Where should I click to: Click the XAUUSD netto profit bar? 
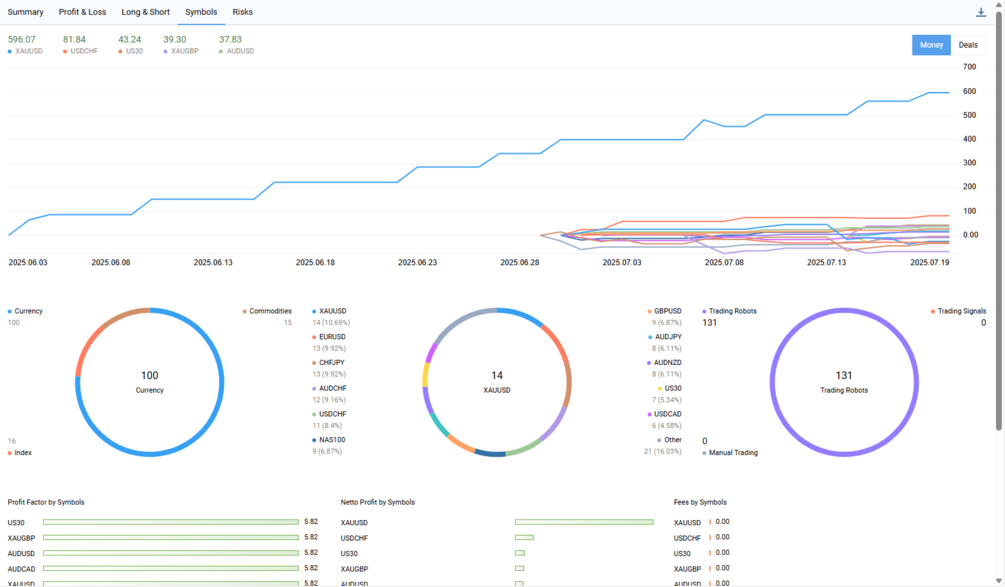584,522
